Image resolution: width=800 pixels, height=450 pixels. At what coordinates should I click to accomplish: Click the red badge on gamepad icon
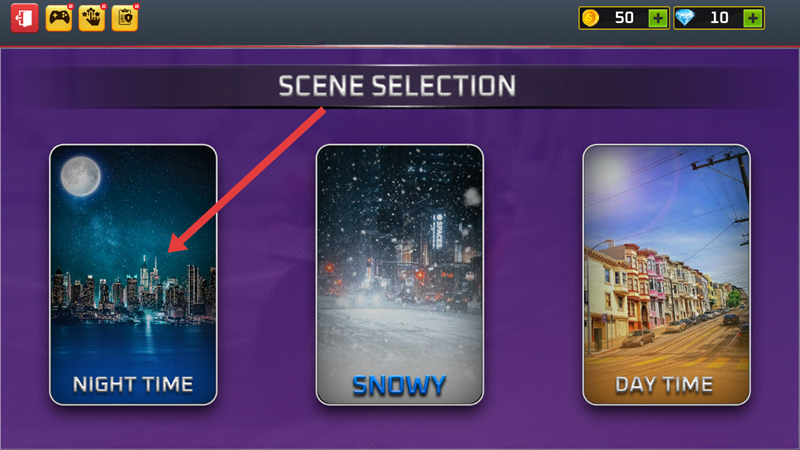tap(70, 6)
